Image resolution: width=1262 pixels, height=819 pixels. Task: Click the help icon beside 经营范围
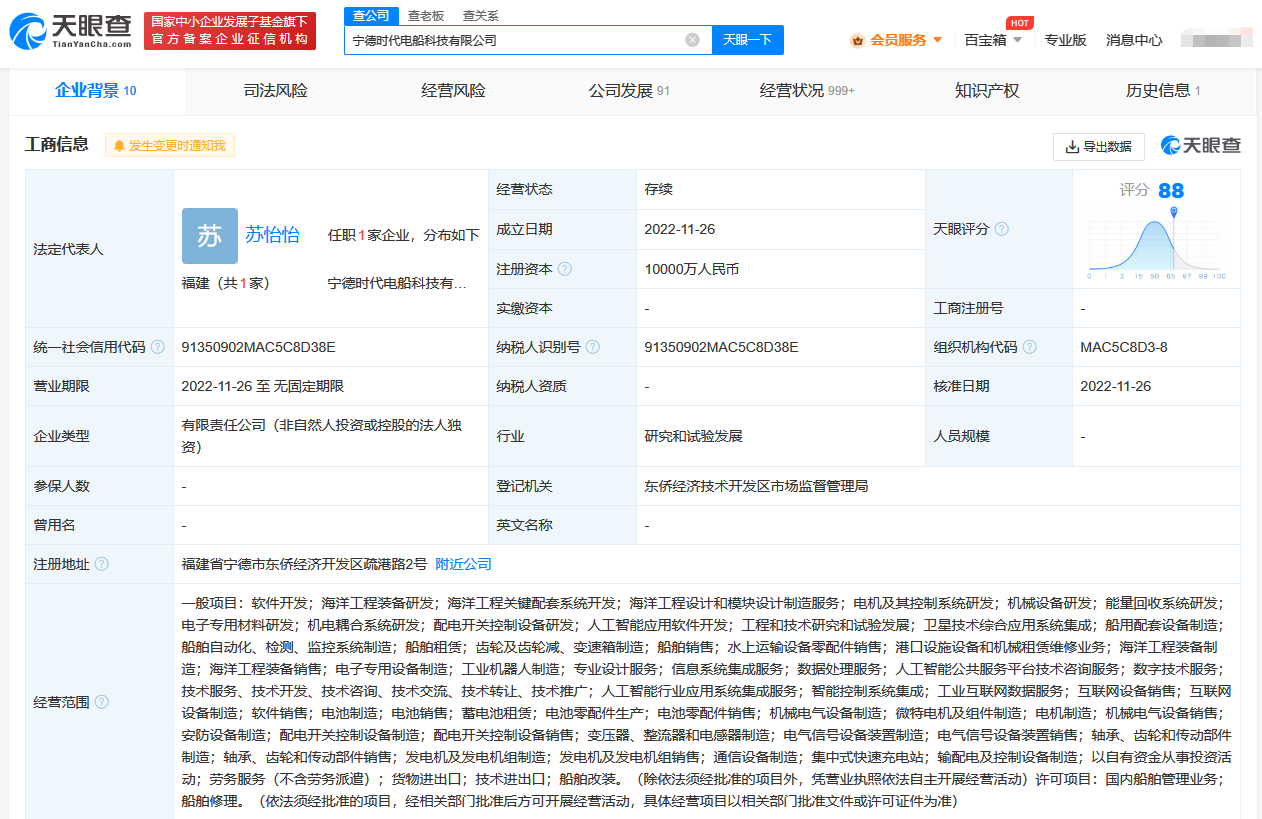(x=101, y=702)
